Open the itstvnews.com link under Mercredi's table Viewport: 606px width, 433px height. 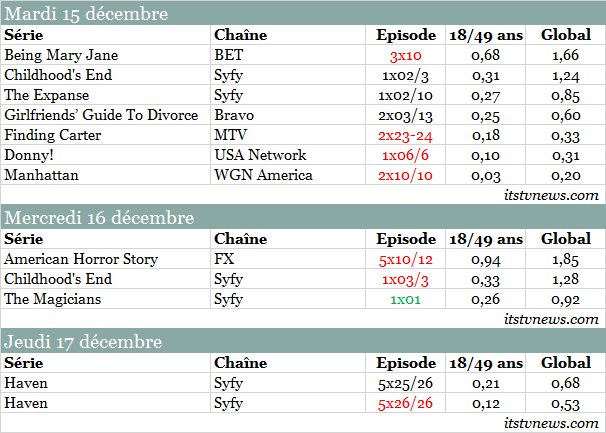(552, 318)
